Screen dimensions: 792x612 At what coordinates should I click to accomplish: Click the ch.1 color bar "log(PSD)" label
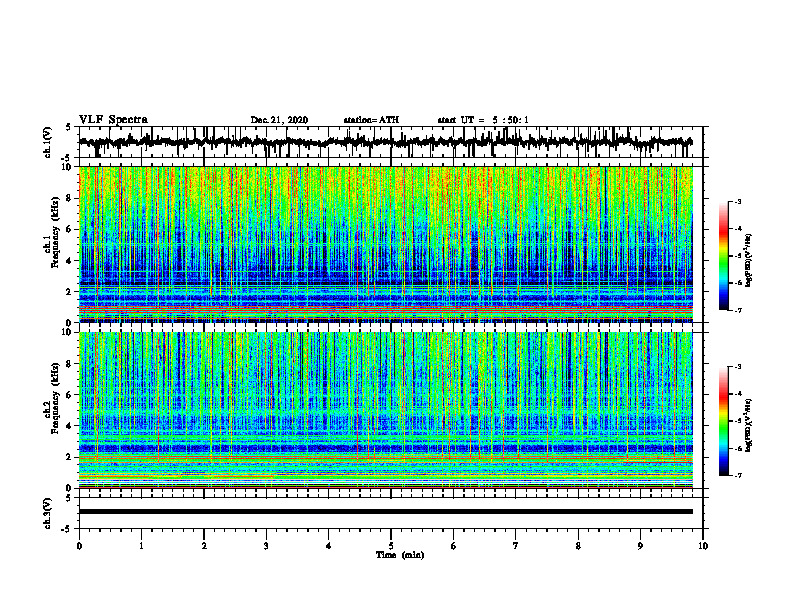point(749,261)
